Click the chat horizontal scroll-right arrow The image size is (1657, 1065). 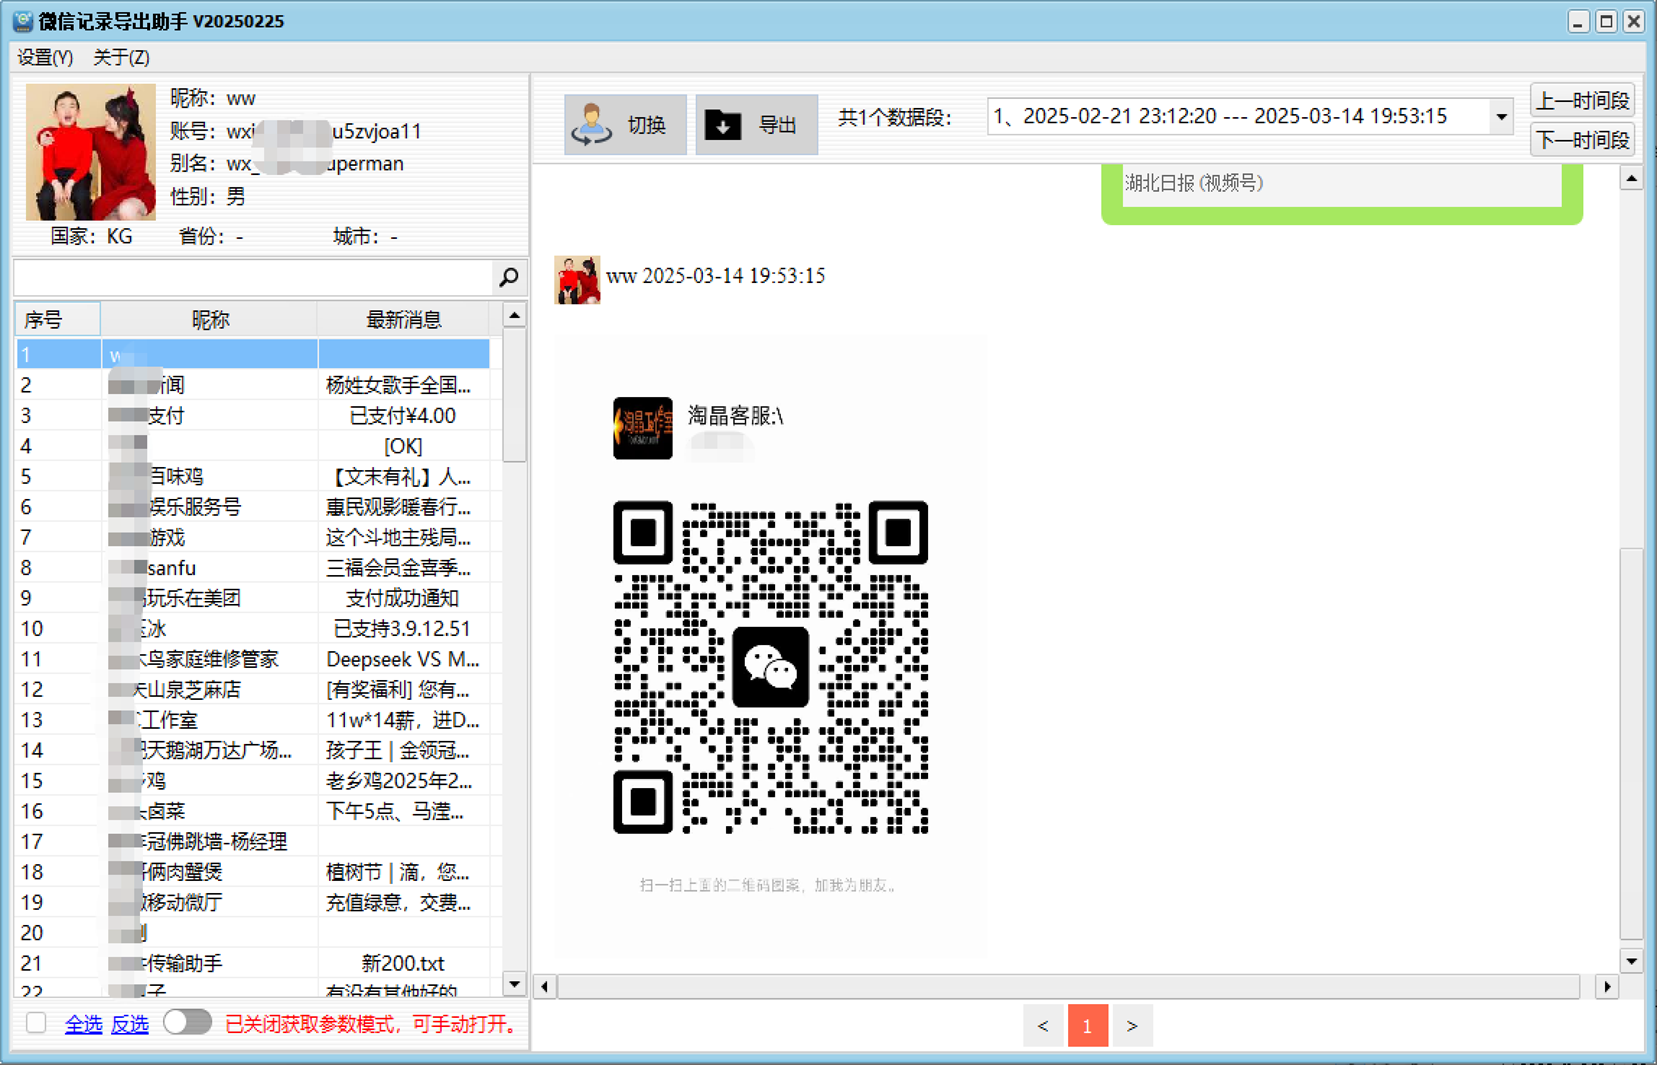1606,987
